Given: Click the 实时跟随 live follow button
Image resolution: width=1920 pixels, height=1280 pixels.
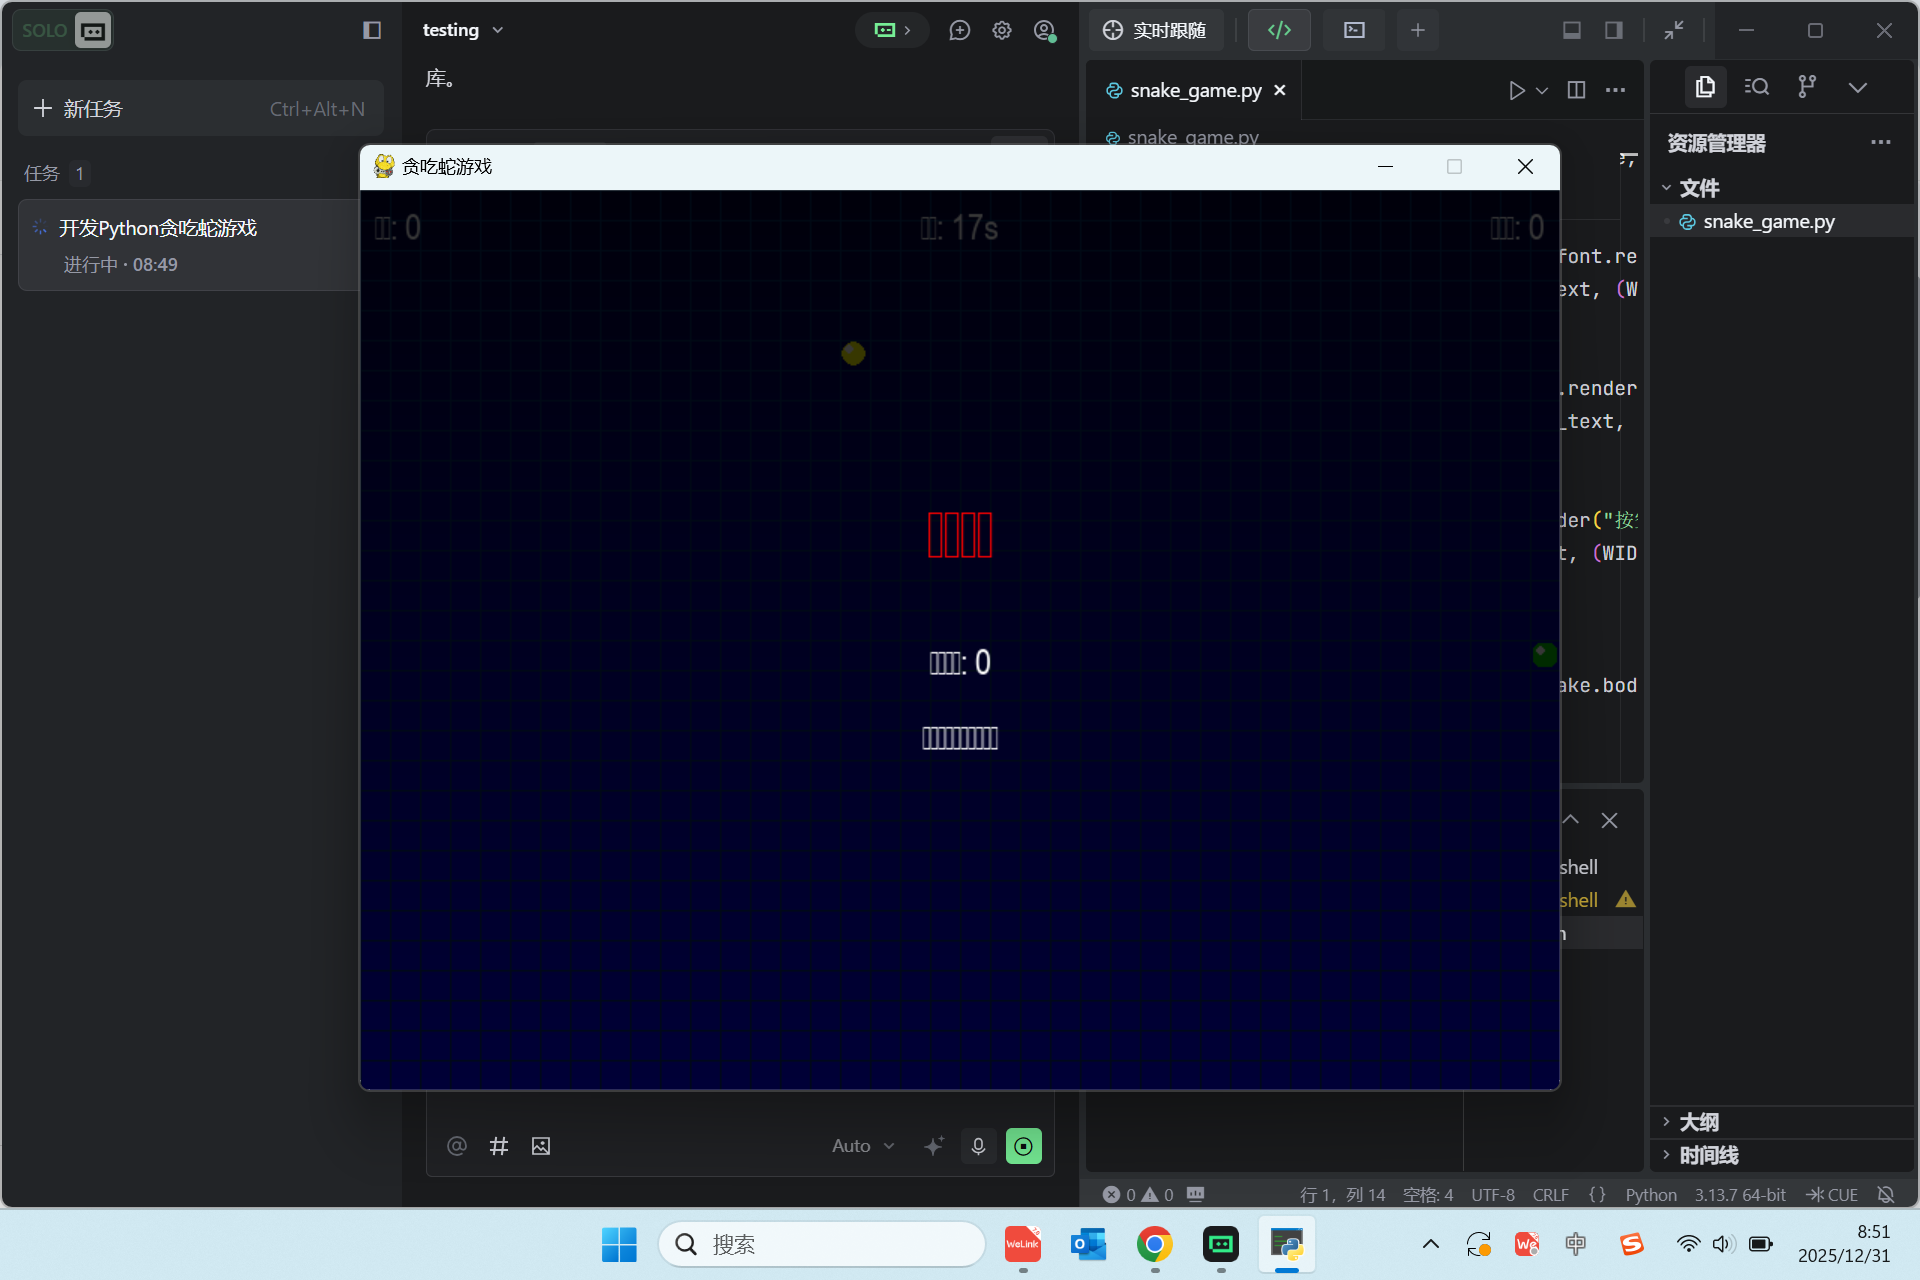Looking at the screenshot, I should (1155, 30).
